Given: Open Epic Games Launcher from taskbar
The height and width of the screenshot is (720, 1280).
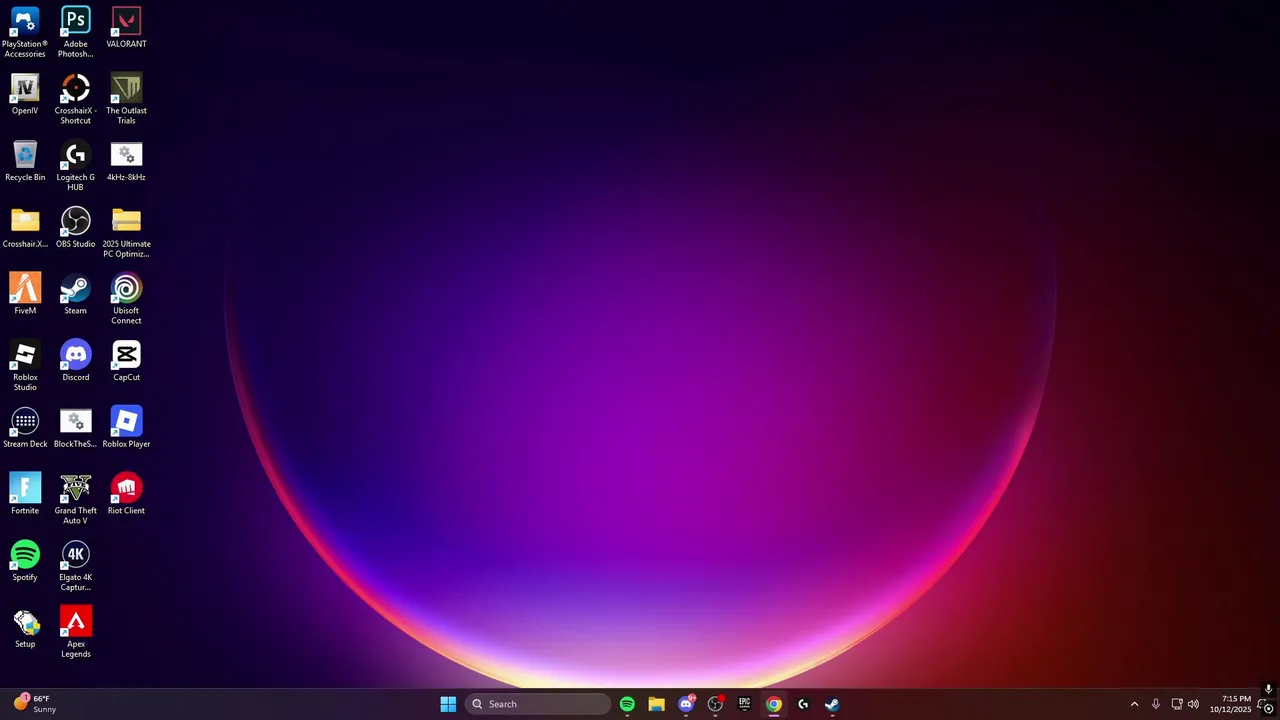Looking at the screenshot, I should [x=744, y=704].
